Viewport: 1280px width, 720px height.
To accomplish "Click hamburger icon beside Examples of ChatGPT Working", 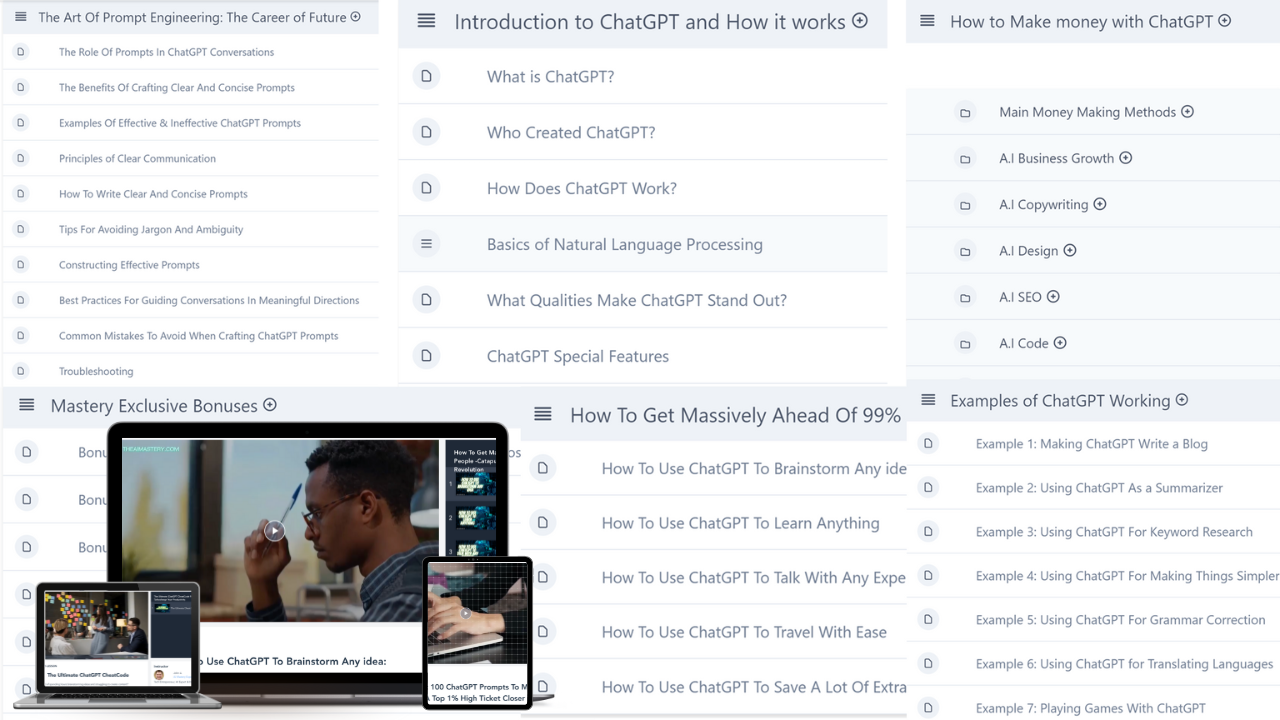I will click(928, 400).
